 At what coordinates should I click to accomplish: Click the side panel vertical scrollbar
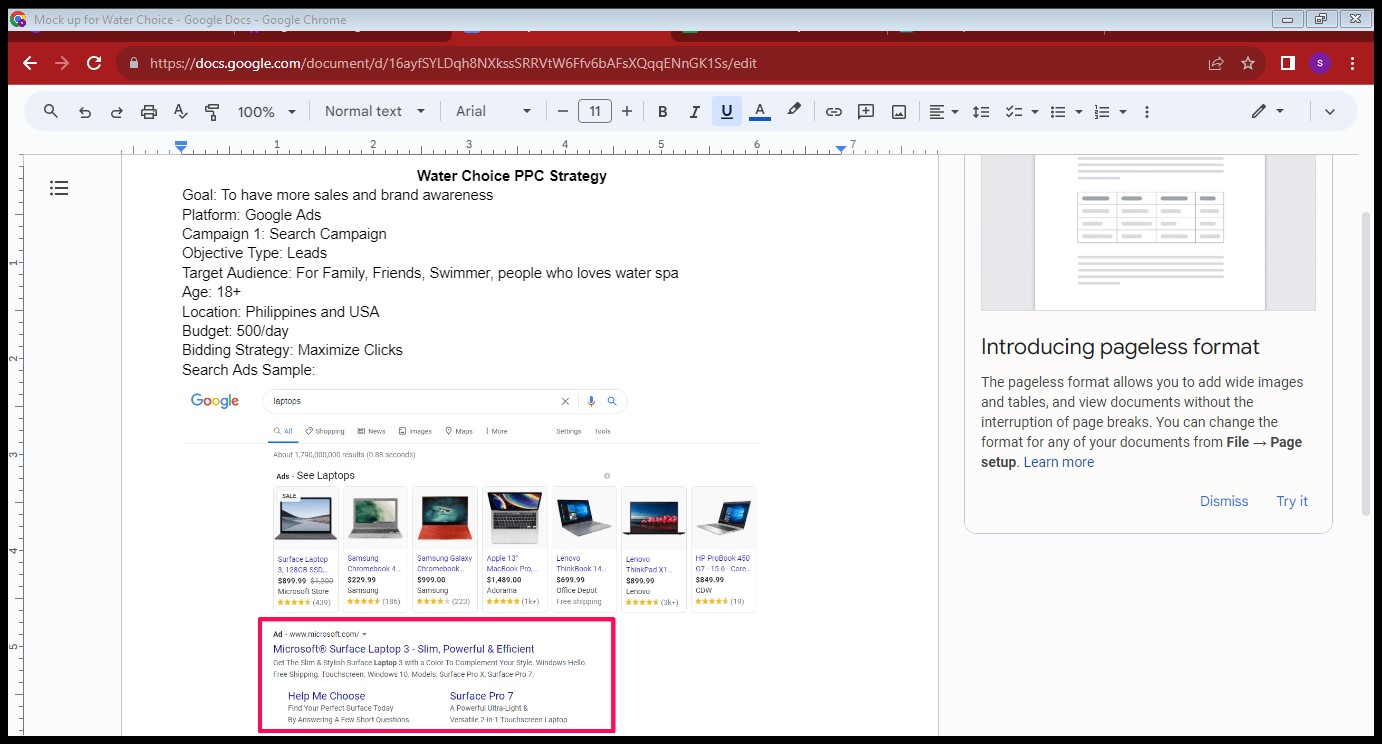[1365, 362]
